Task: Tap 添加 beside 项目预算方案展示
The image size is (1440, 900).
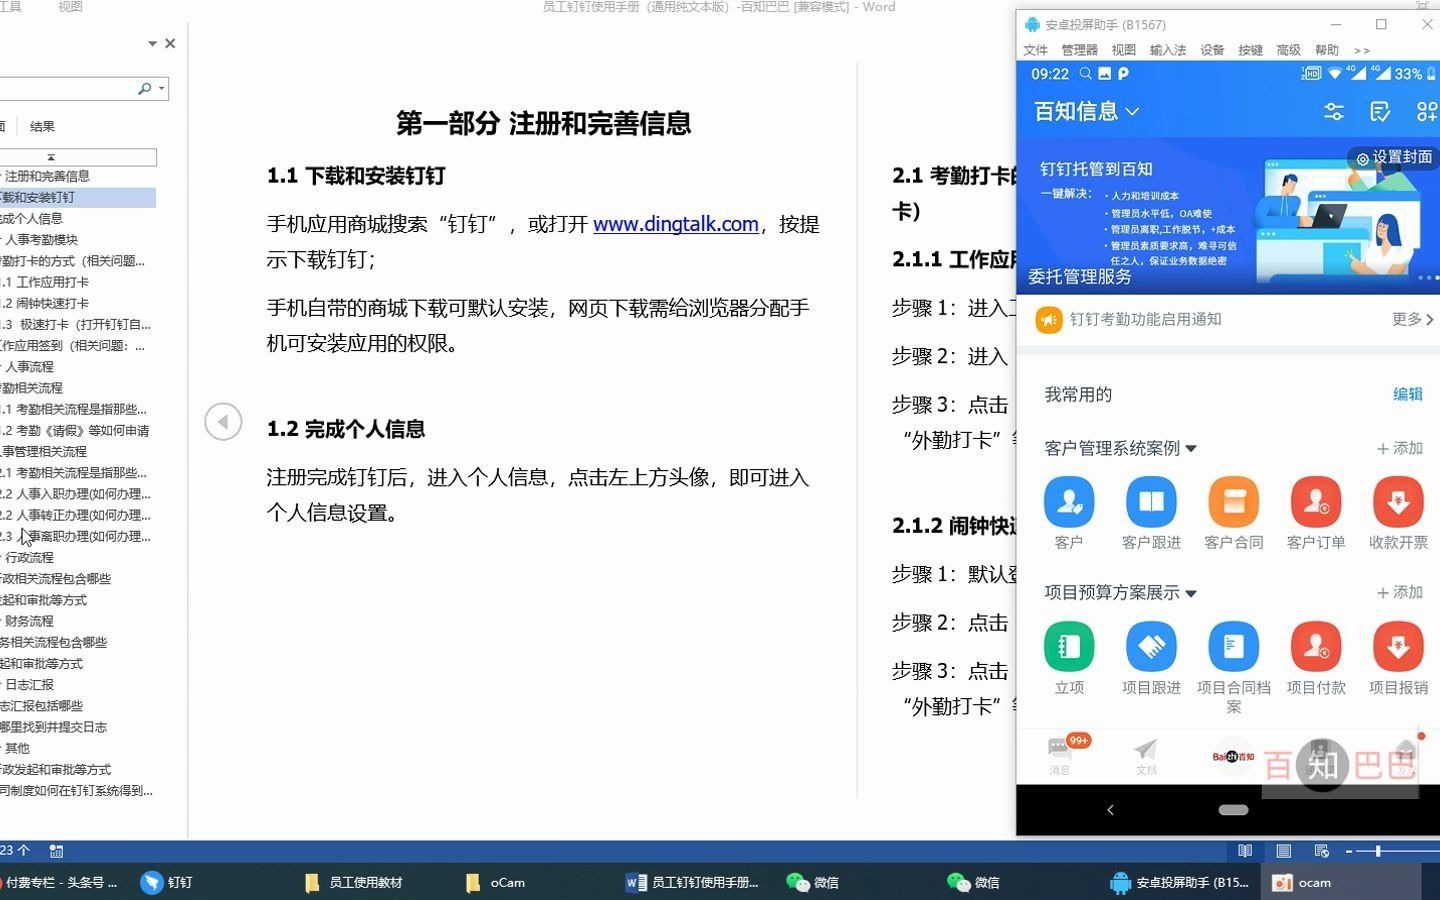Action: [x=1400, y=593]
